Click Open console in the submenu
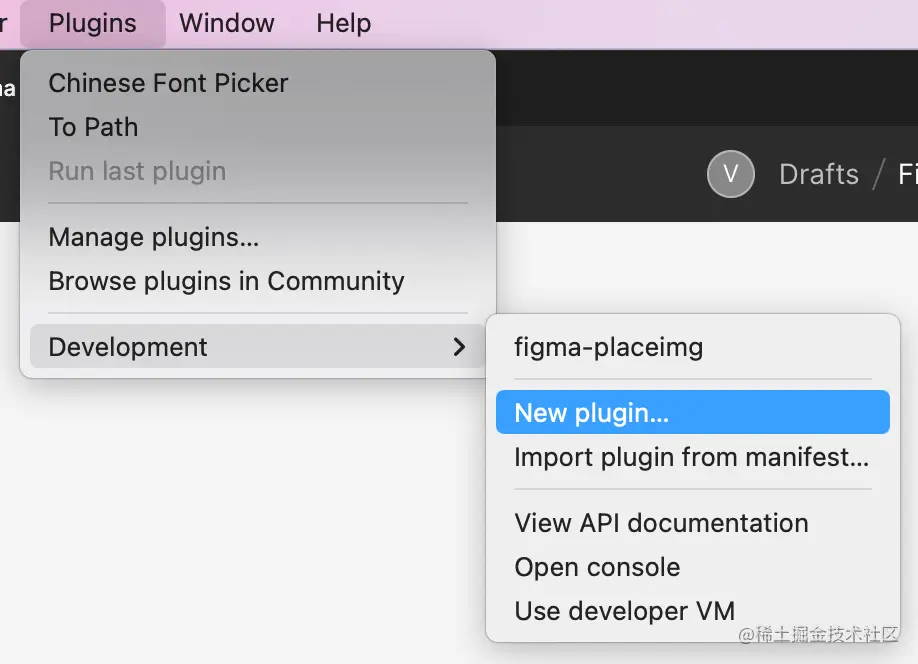 [x=597, y=567]
